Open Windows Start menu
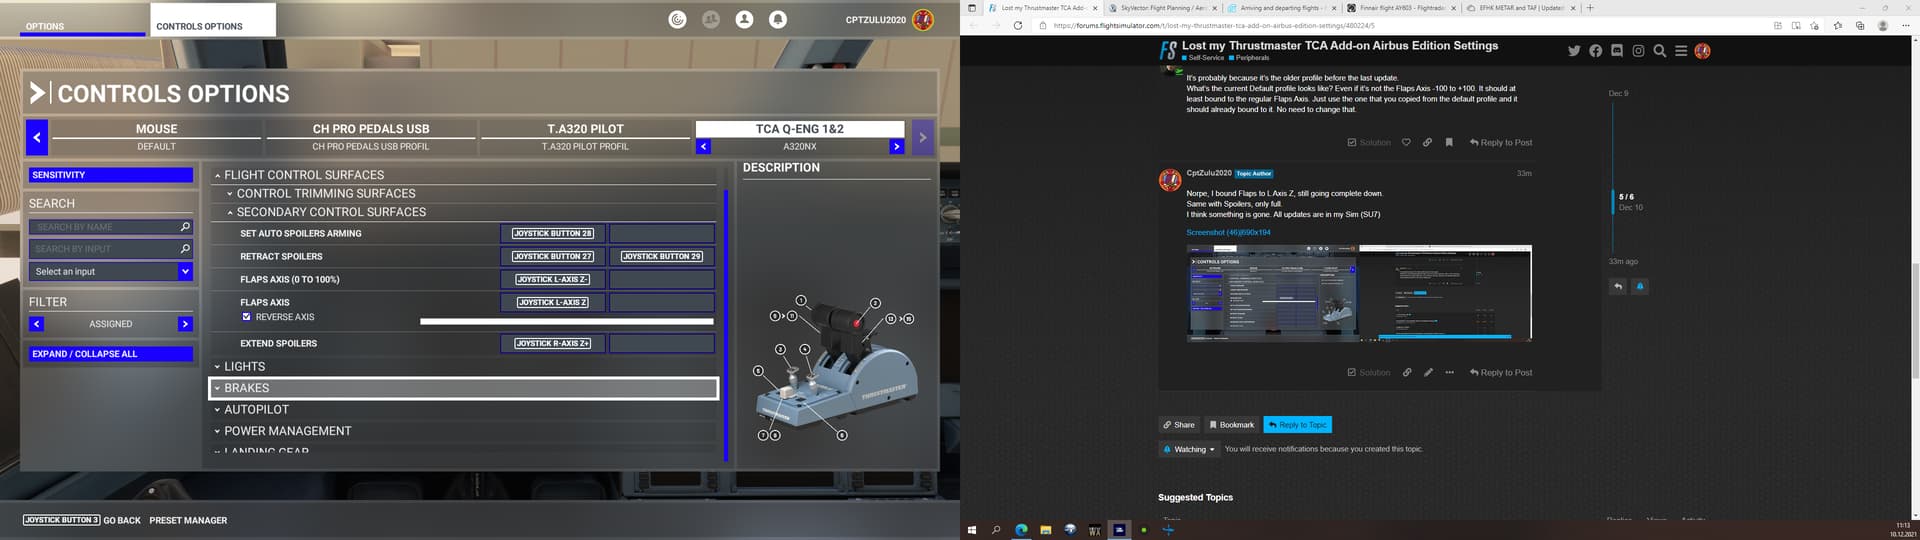Image resolution: width=1920 pixels, height=540 pixels. click(x=971, y=530)
